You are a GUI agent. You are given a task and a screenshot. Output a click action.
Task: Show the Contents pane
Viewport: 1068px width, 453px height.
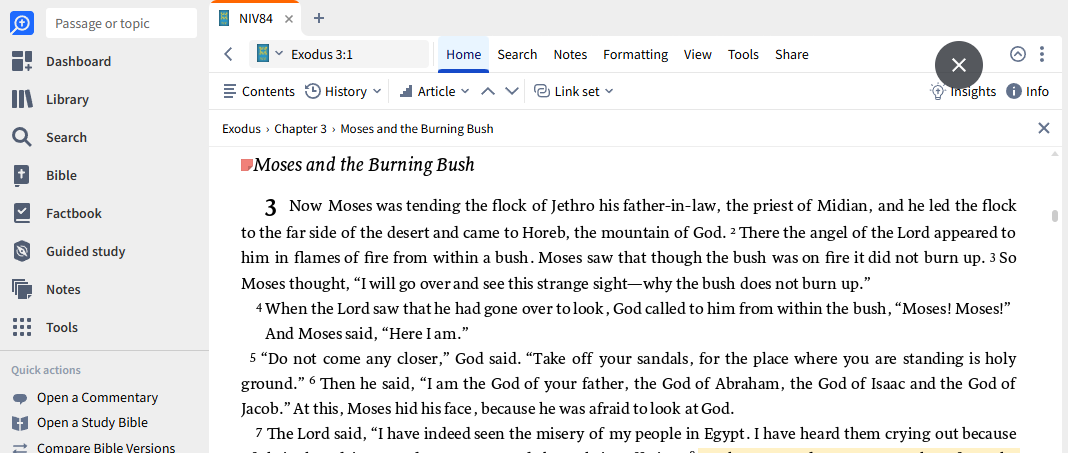[x=259, y=91]
